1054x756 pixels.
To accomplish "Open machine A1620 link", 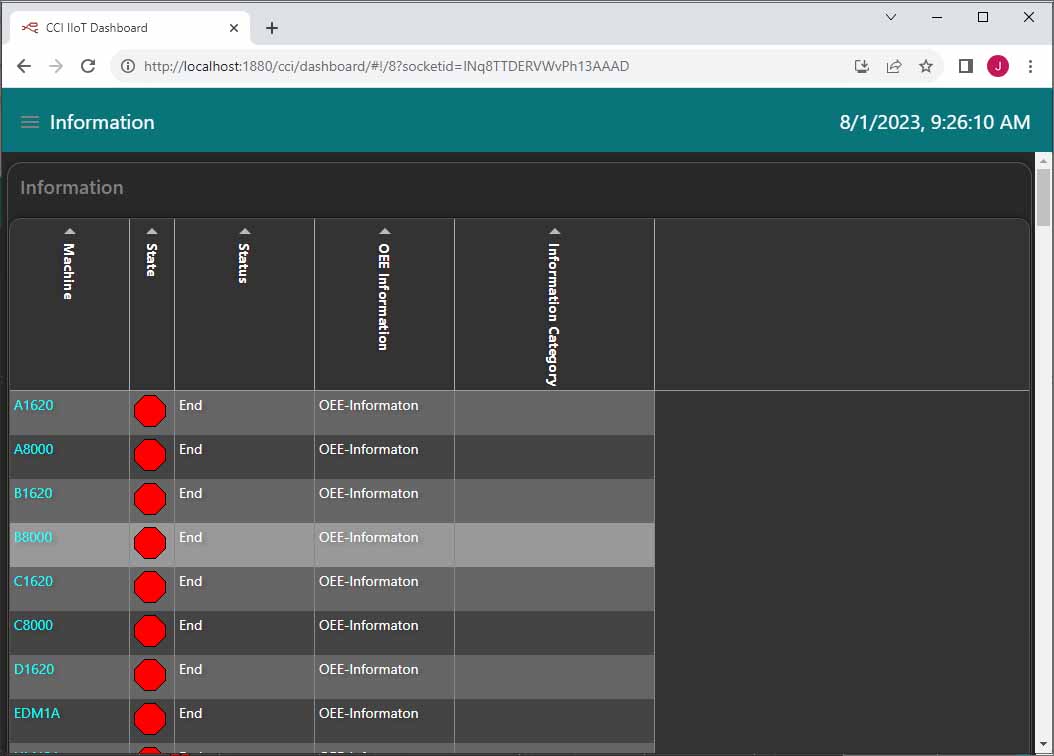I will coord(34,405).
